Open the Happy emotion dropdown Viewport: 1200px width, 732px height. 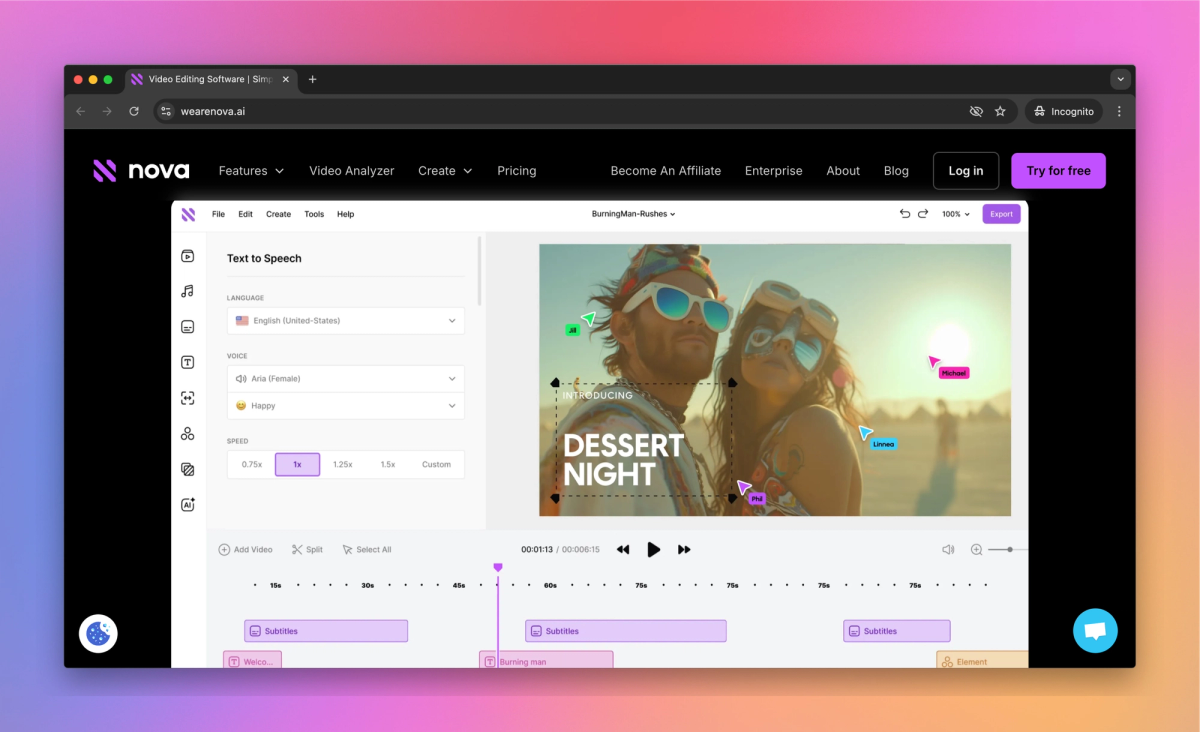[x=346, y=406]
